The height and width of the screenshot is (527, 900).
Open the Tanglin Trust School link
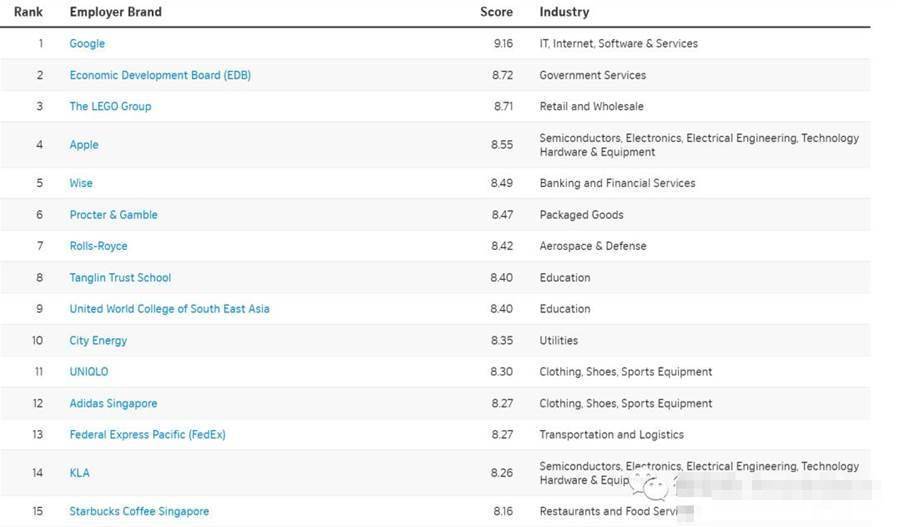[121, 277]
